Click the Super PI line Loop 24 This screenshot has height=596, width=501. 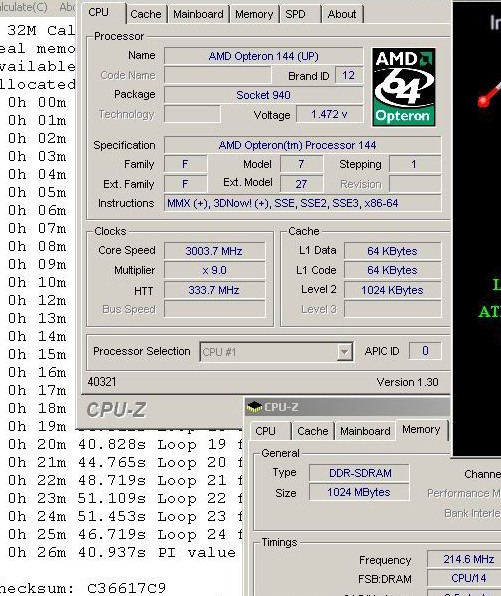pyautogui.click(x=124, y=534)
